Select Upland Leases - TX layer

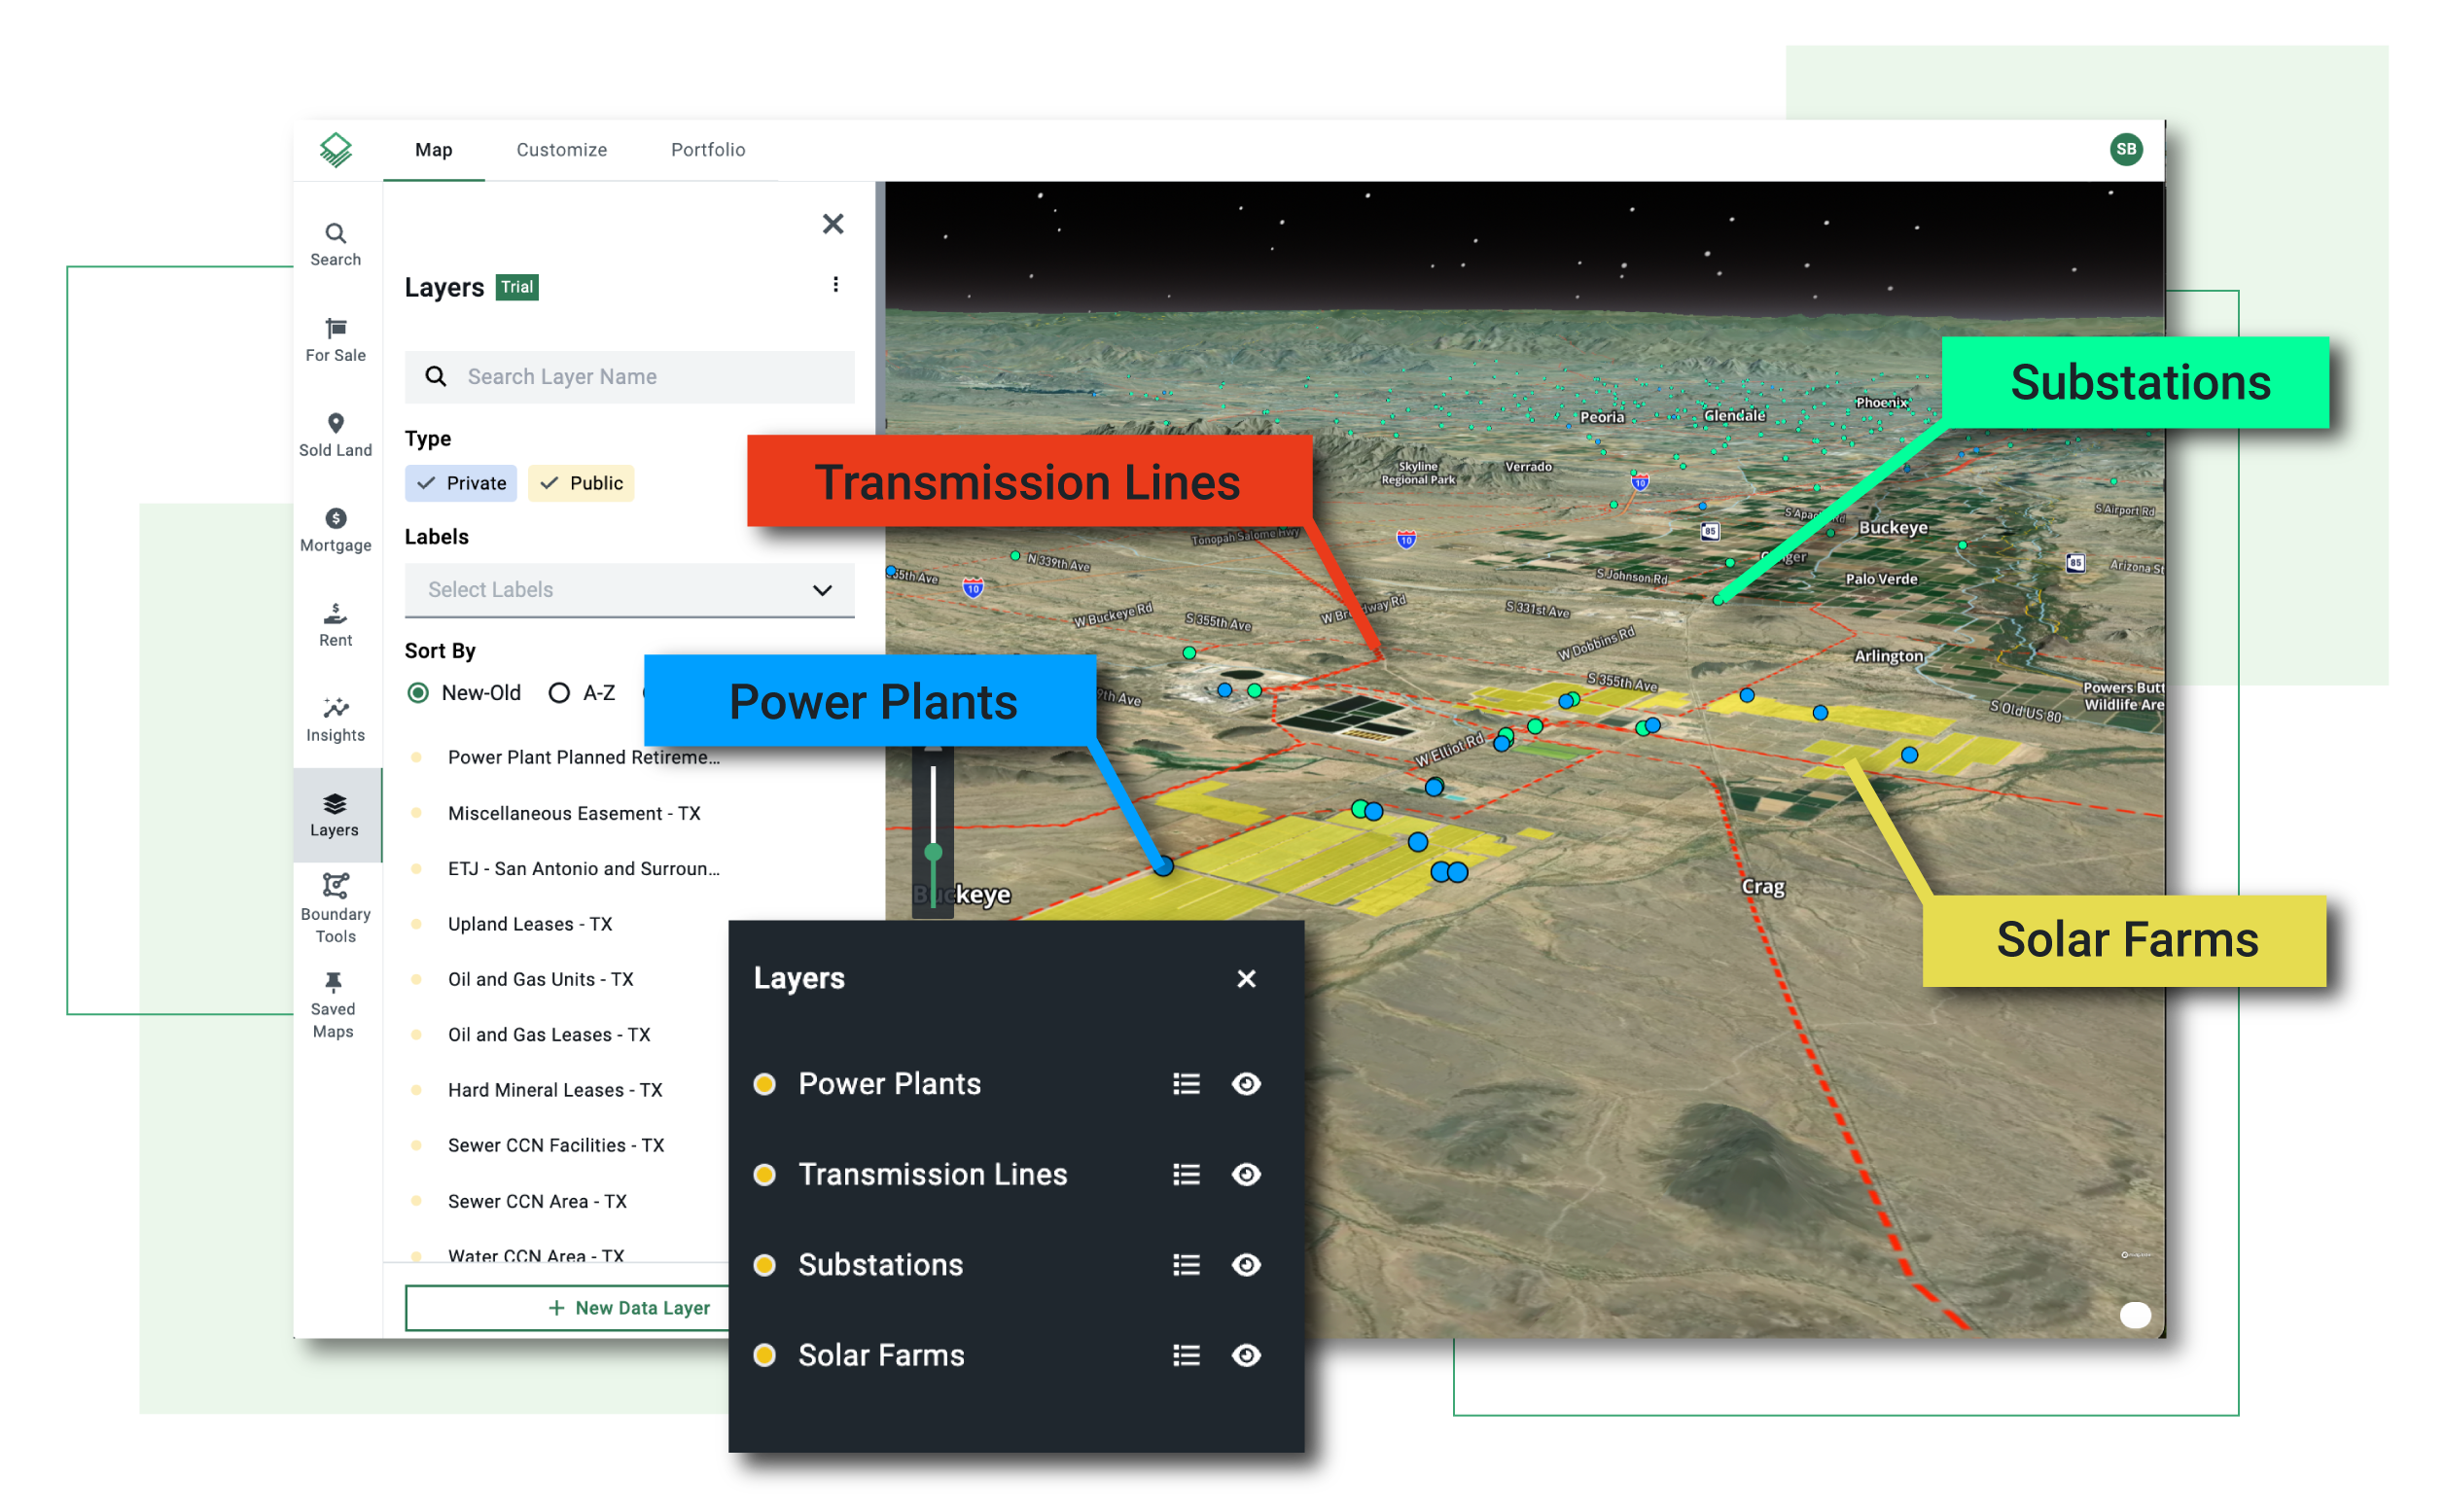click(530, 924)
